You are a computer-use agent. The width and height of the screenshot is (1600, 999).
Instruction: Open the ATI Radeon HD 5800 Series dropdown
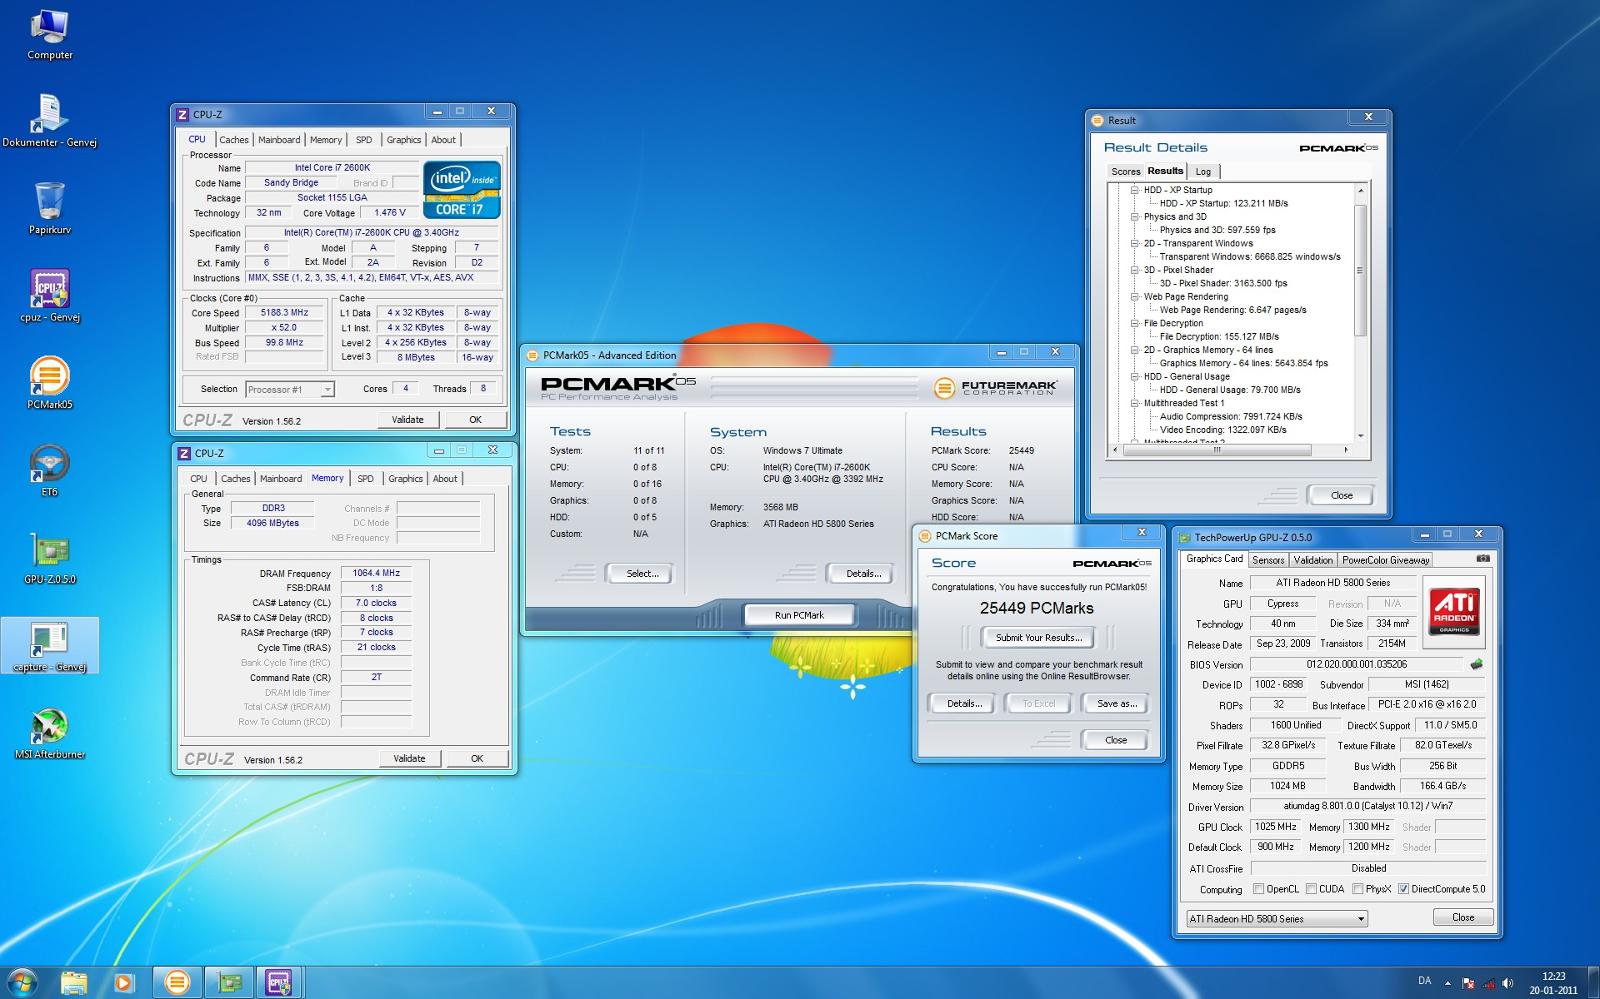1276,918
